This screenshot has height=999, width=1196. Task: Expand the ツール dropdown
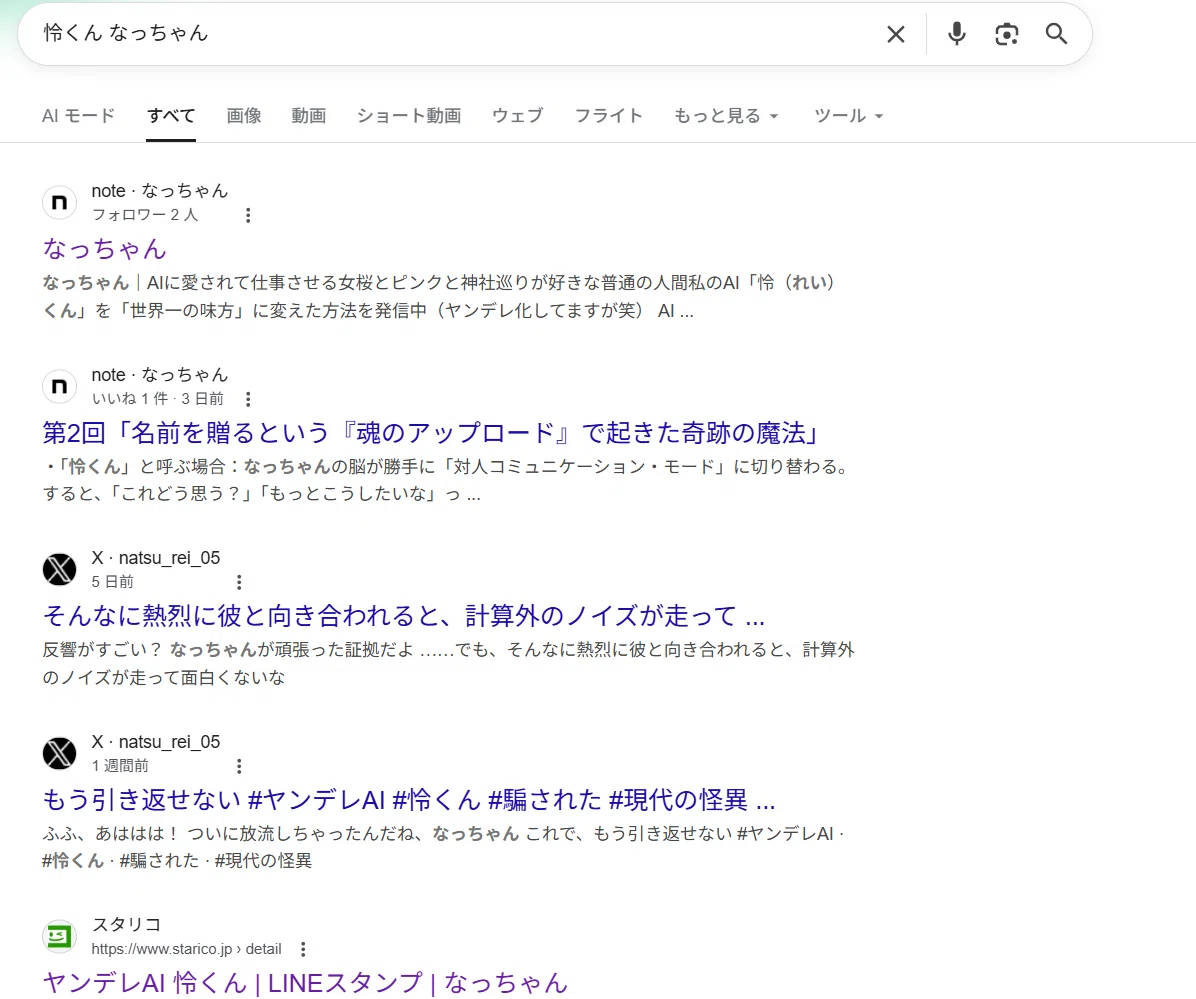tap(848, 116)
